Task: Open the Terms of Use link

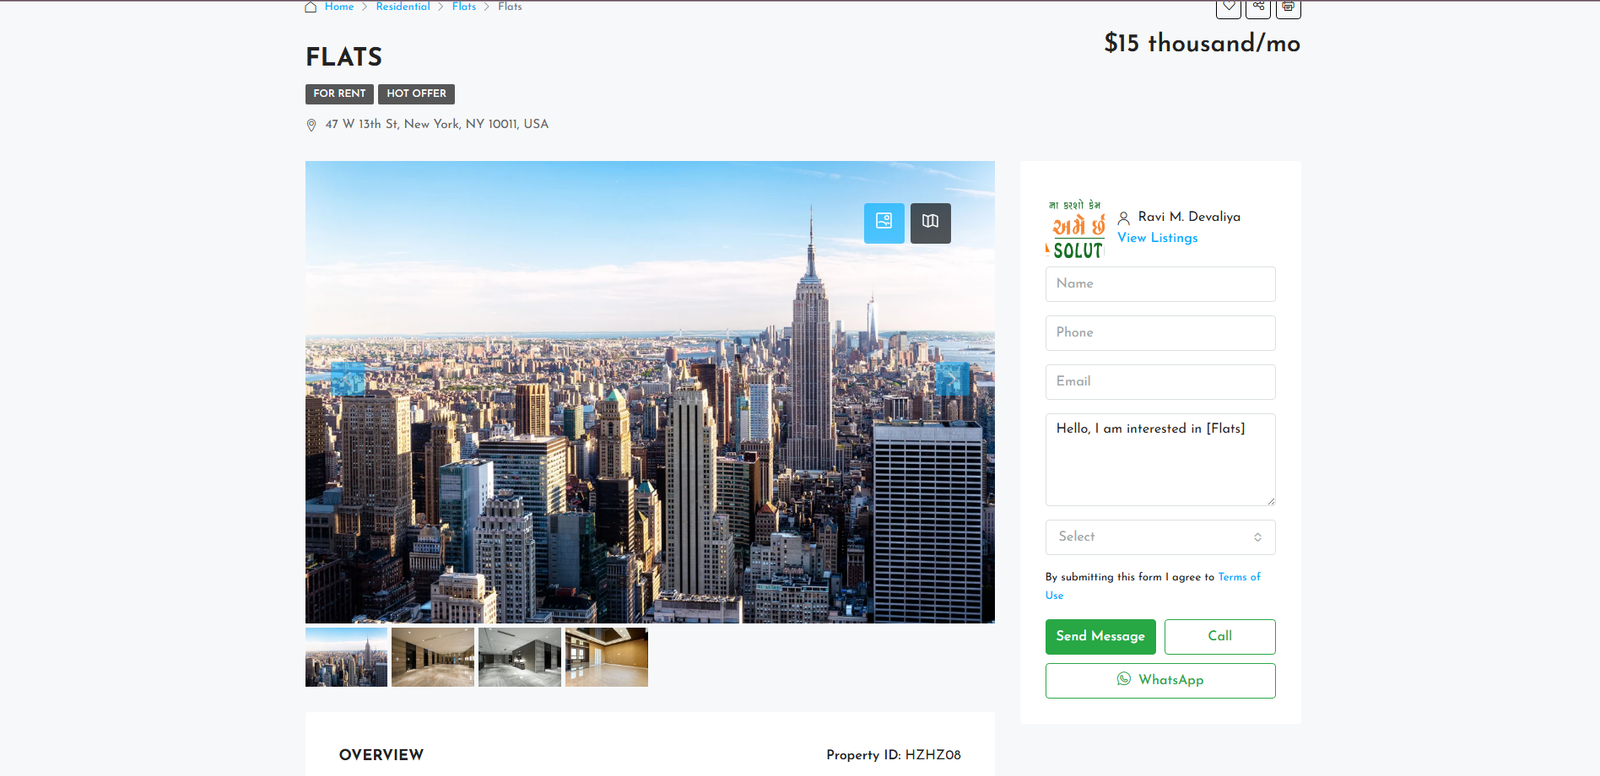Action: click(1153, 586)
